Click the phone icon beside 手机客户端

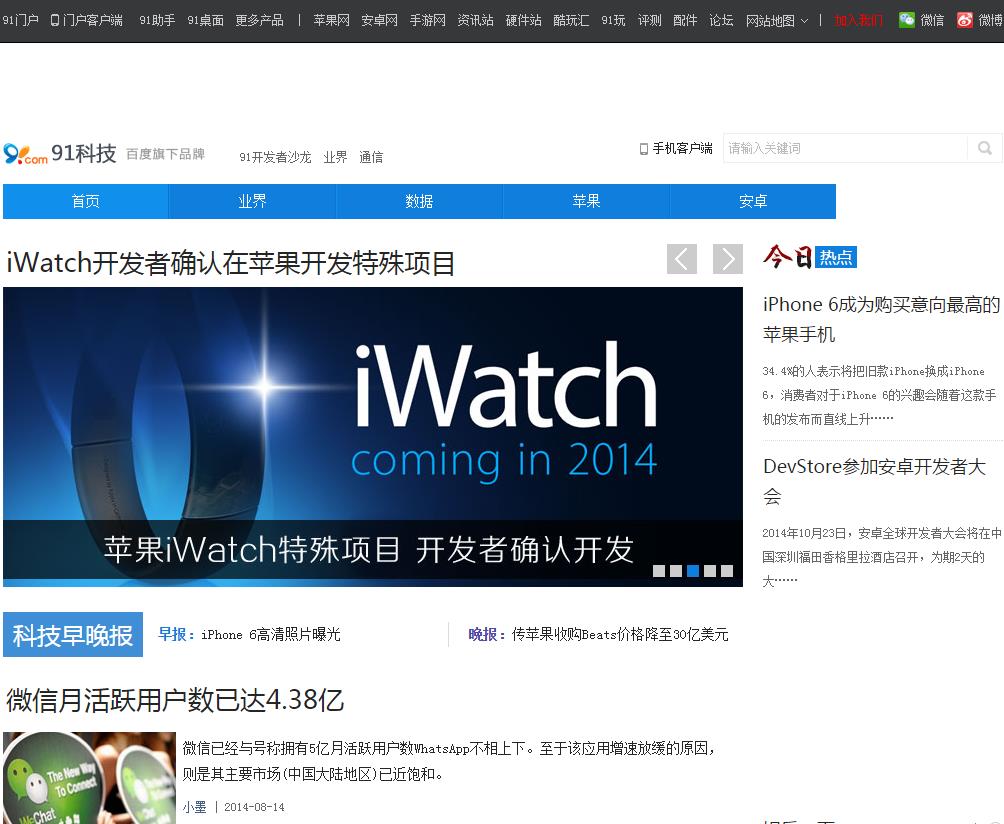click(x=644, y=149)
